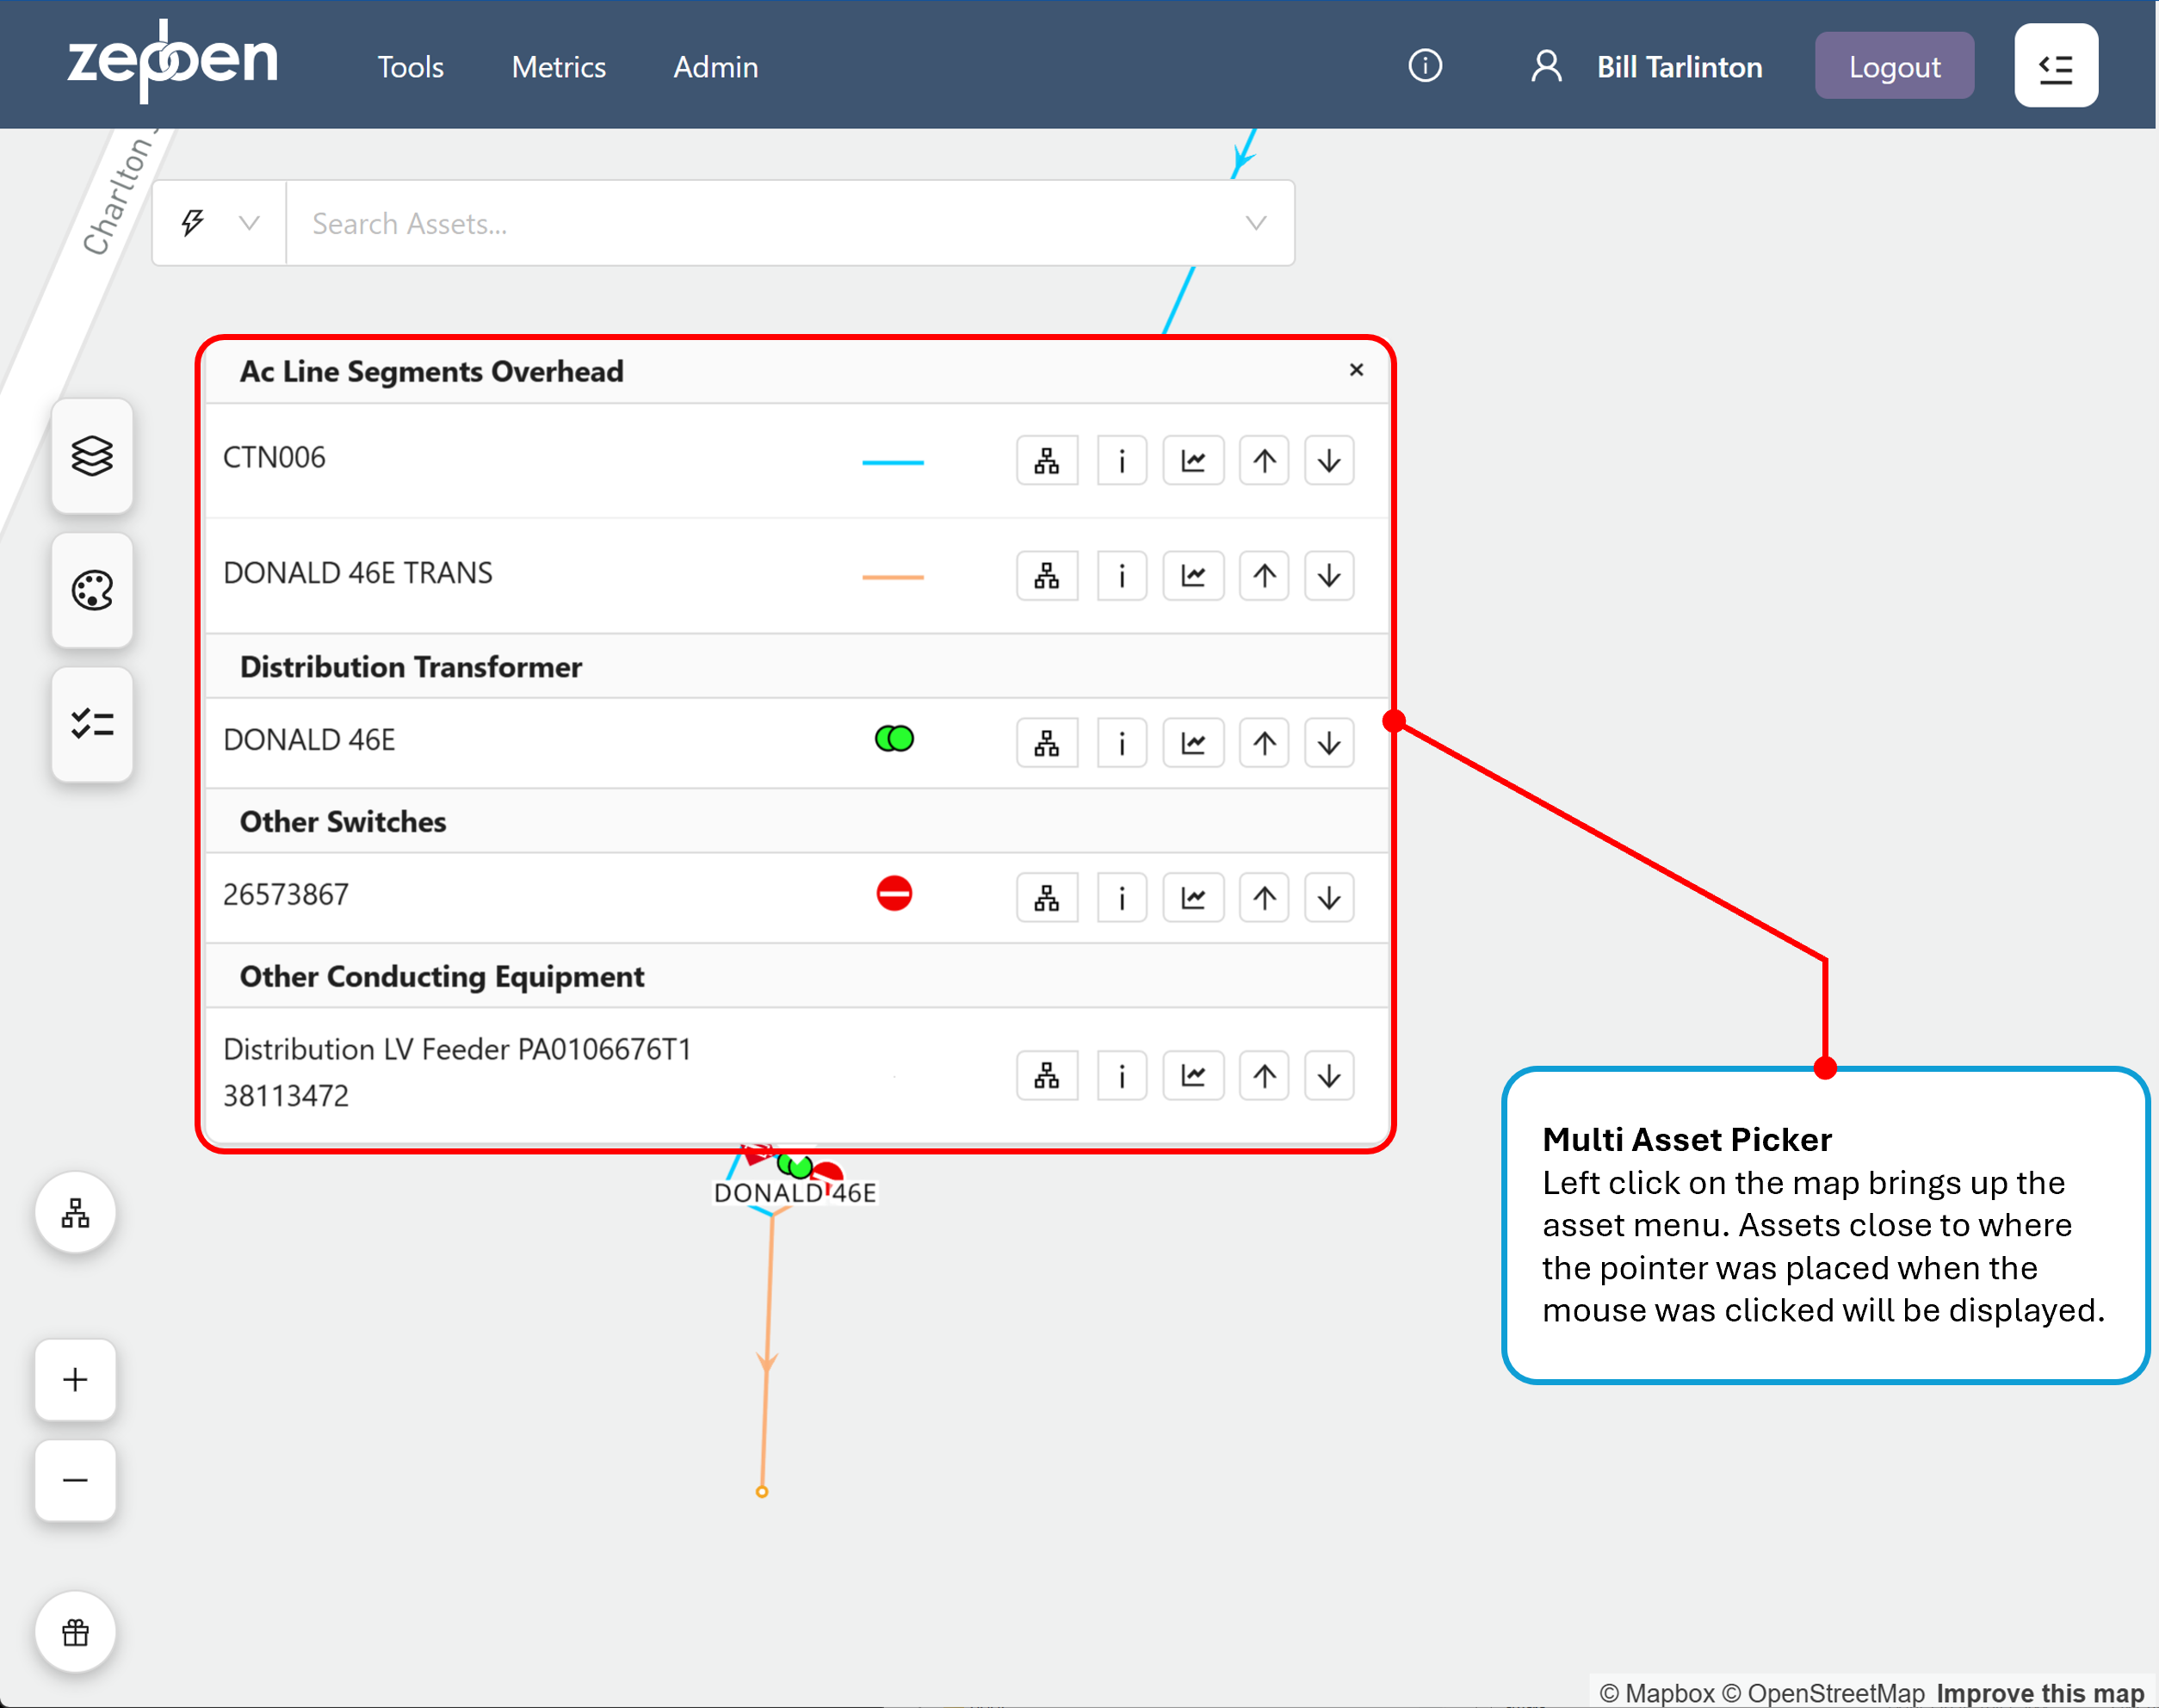Expand the Search Assets dropdown chevron
The image size is (2159, 1708).
[x=1256, y=223]
